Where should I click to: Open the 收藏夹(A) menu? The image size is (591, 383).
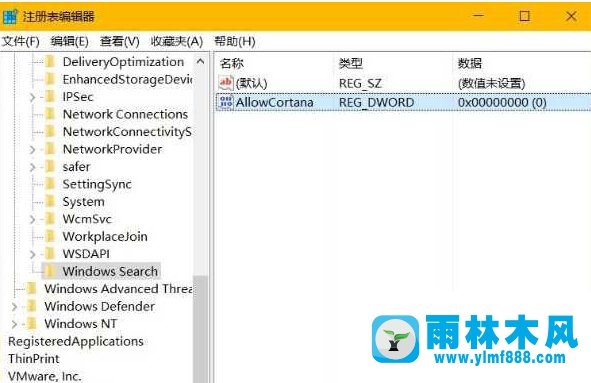(177, 41)
